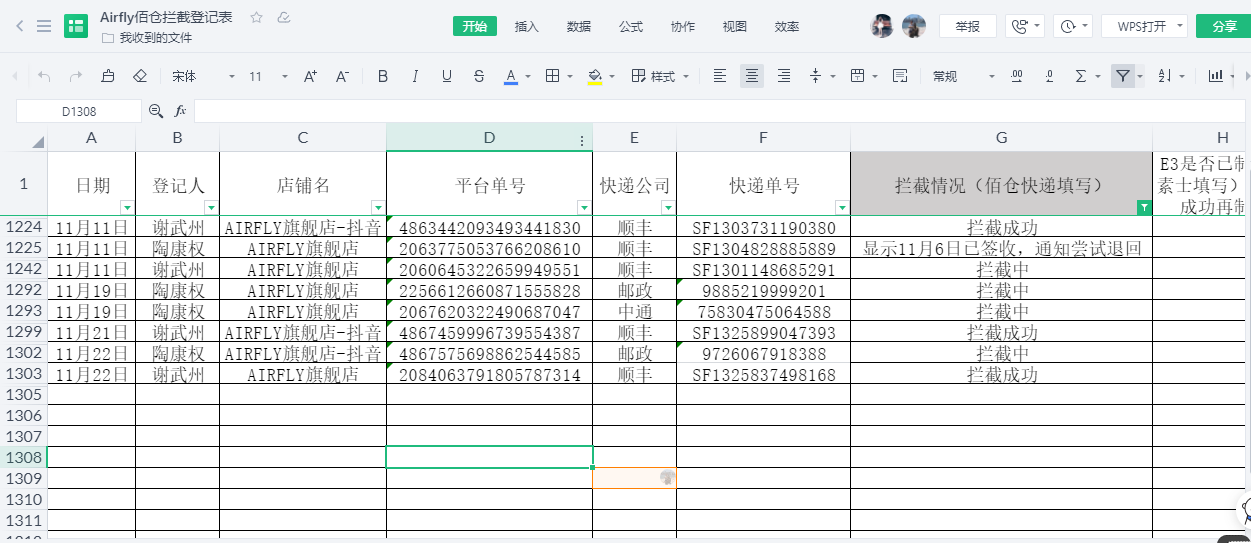Viewport: 1251px width, 543px height.
Task: Click the select-all corner triangle
Action: click(x=37, y=141)
